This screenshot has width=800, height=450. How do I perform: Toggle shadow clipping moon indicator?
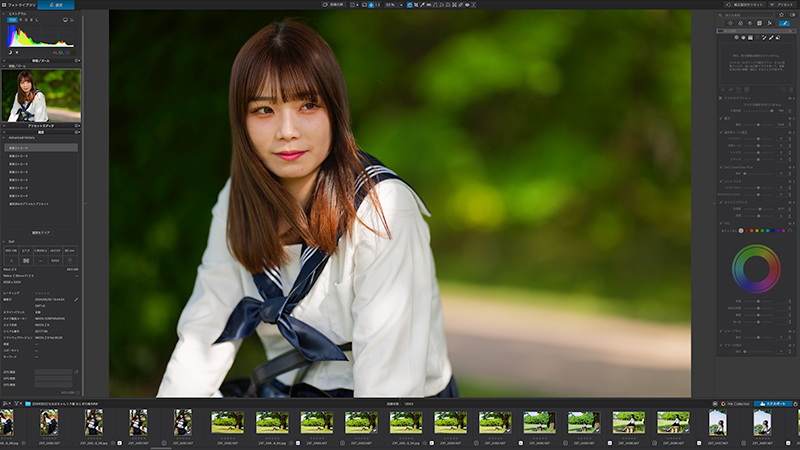pos(10,52)
